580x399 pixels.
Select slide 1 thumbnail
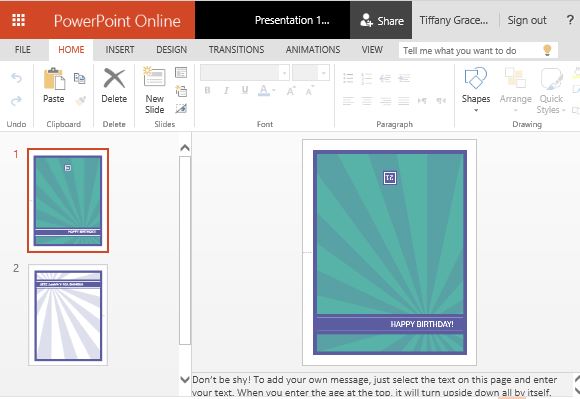[x=68, y=200]
